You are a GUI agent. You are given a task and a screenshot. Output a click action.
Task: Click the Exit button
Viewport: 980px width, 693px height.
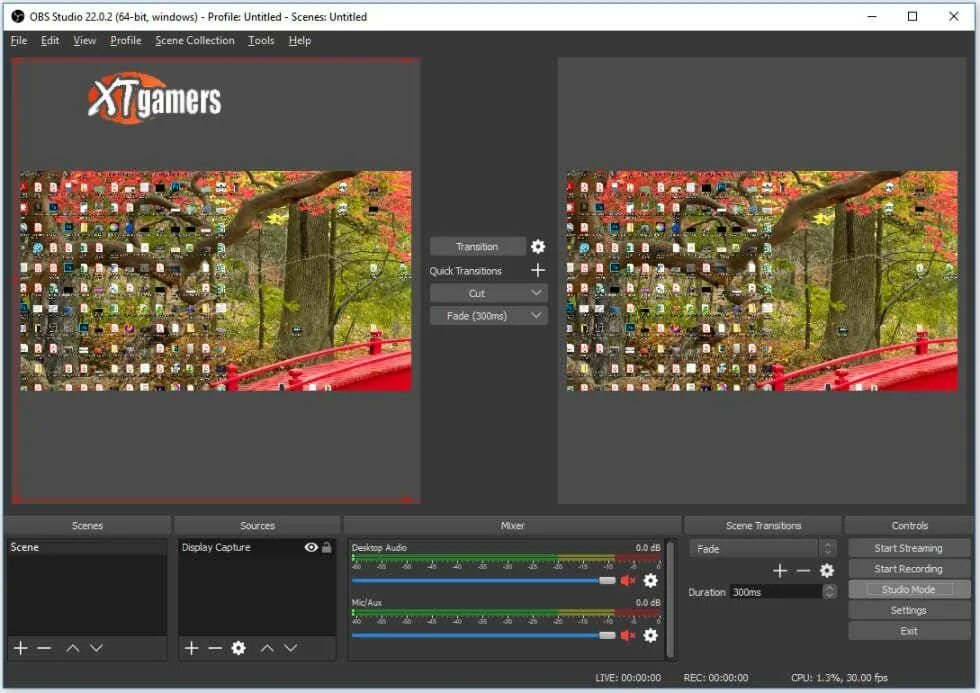click(x=909, y=631)
